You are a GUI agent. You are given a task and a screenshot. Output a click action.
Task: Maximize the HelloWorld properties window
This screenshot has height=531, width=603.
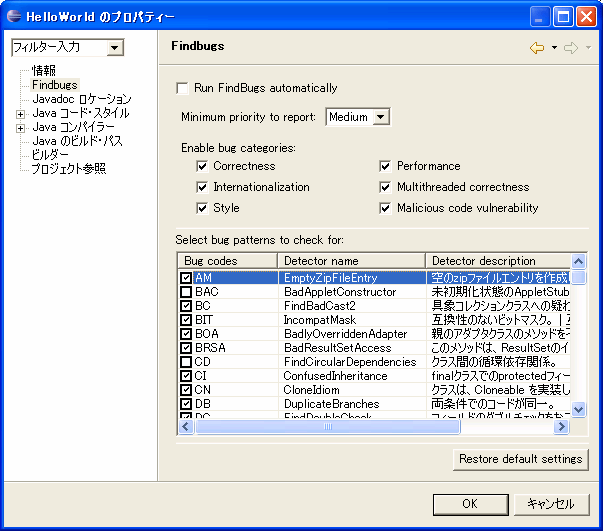click(563, 17)
